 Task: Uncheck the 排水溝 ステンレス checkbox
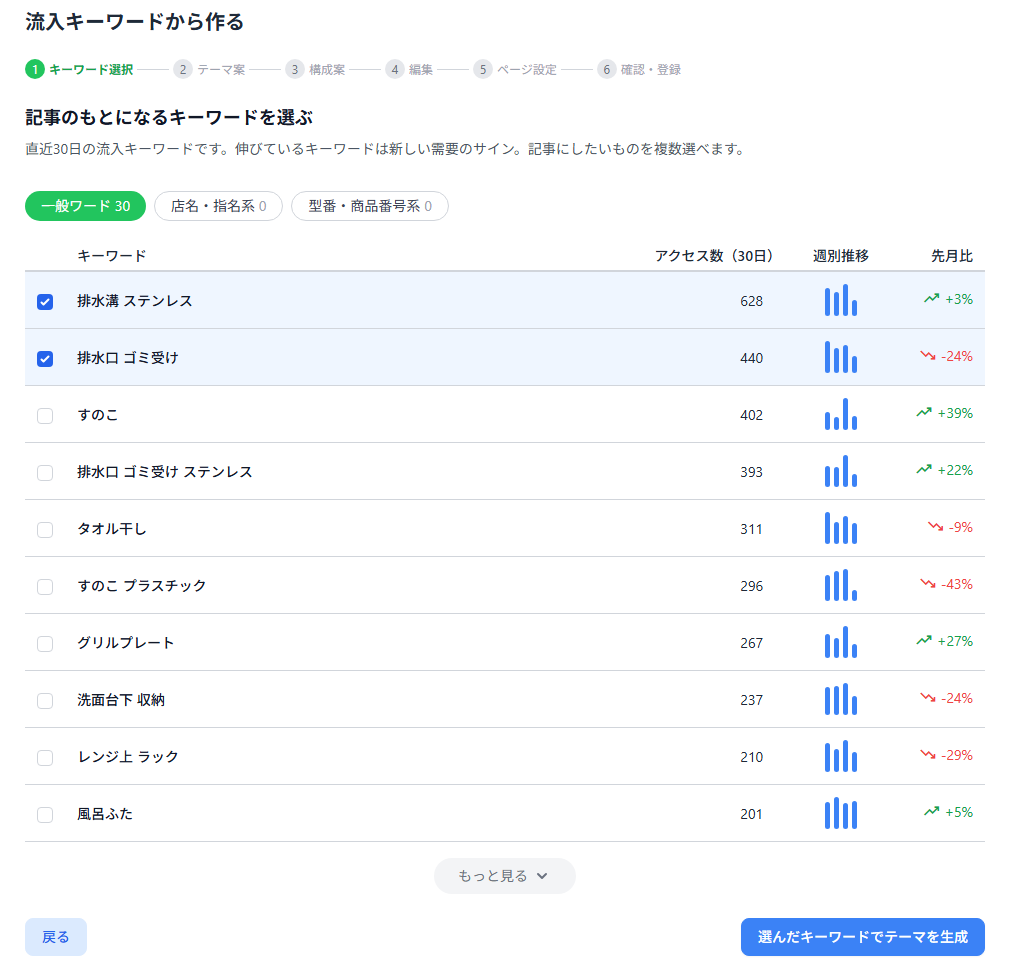tap(45, 301)
